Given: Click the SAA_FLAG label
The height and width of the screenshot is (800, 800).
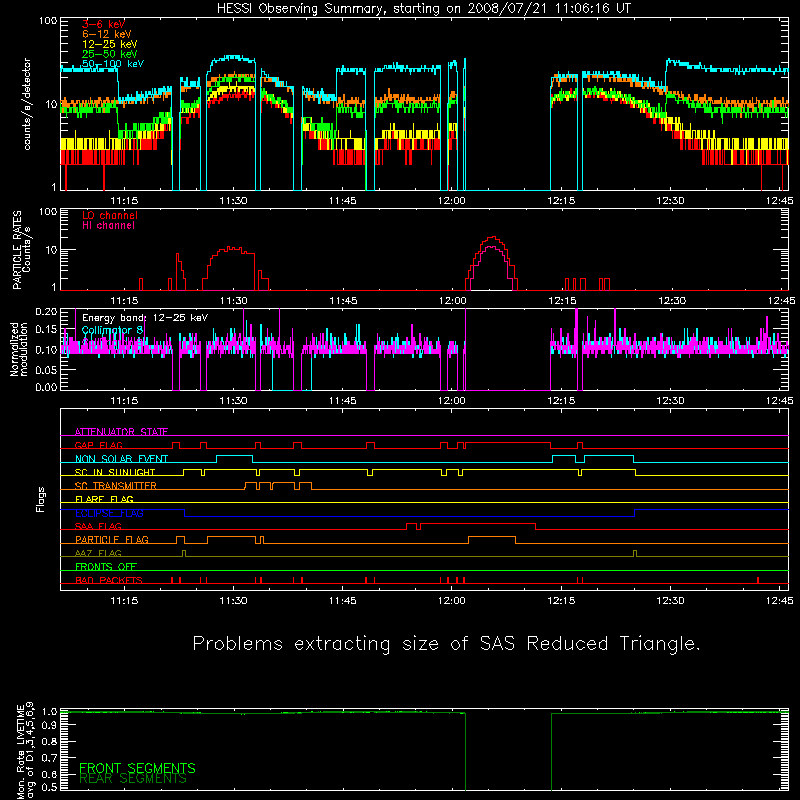Looking at the screenshot, I should (x=98, y=527).
